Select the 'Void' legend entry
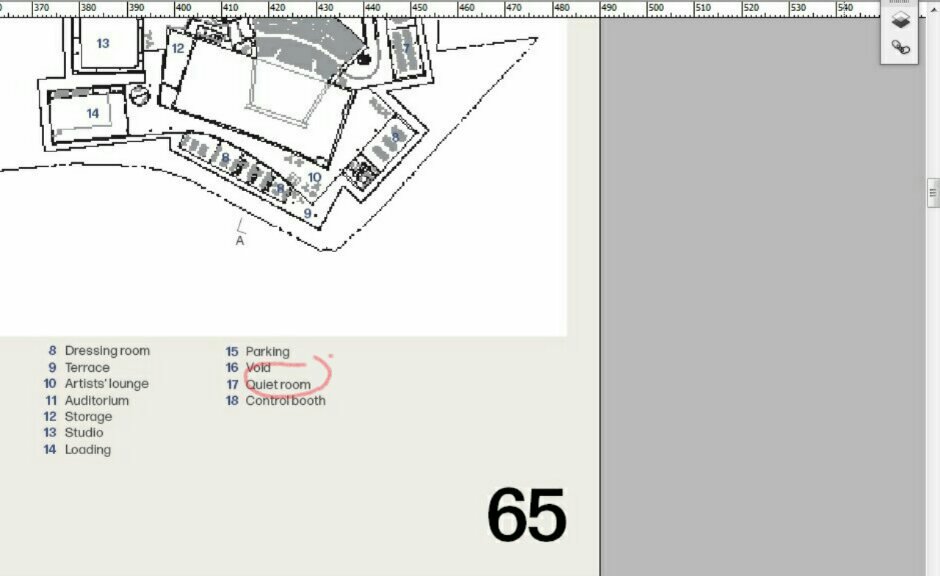The image size is (940, 576). coord(258,367)
